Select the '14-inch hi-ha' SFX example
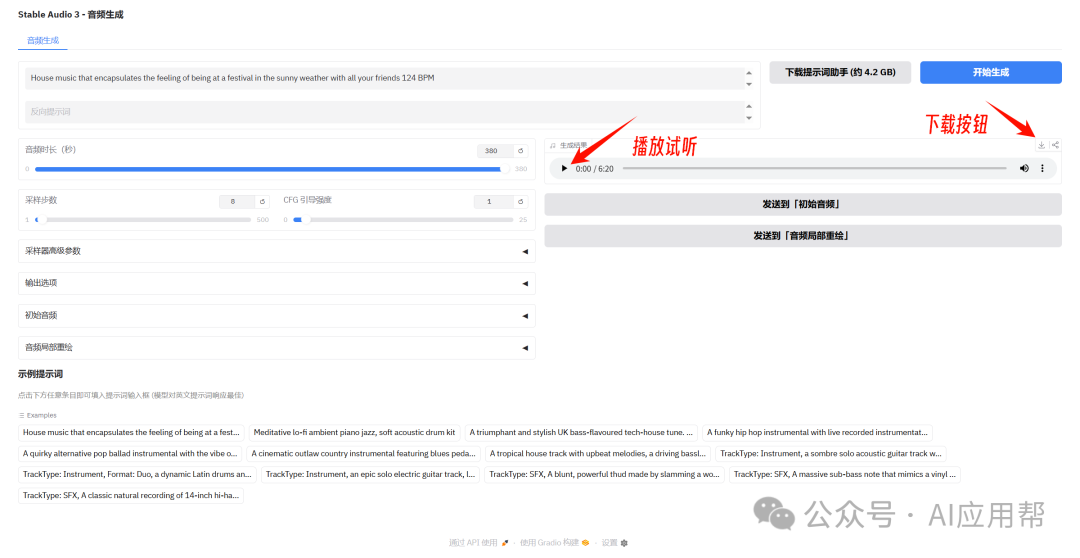The height and width of the screenshot is (558, 1080). click(131, 495)
